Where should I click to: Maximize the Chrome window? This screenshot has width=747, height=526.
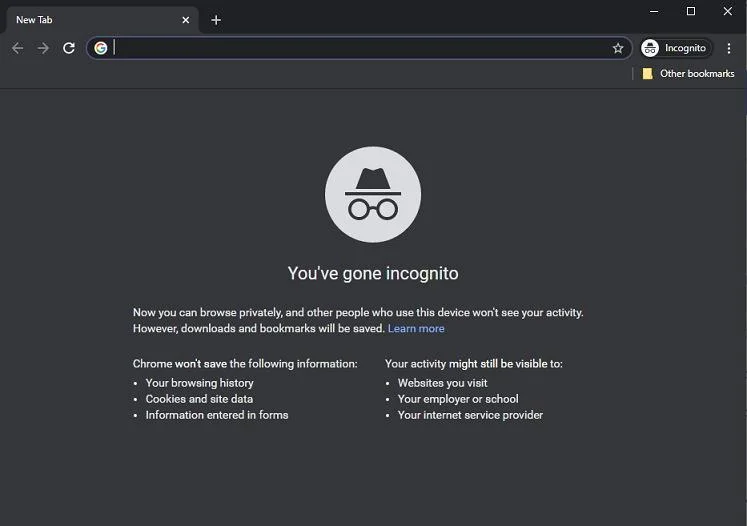click(691, 11)
